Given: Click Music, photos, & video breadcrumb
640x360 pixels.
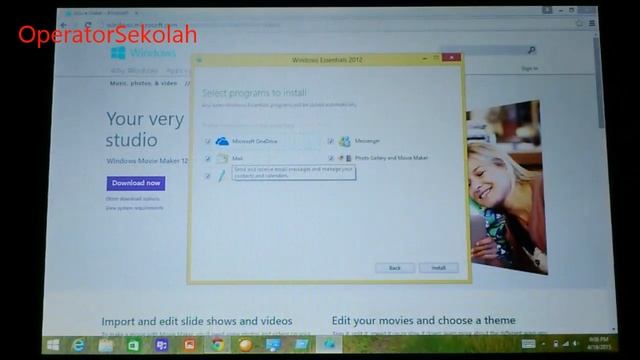Looking at the screenshot, I should (x=143, y=83).
